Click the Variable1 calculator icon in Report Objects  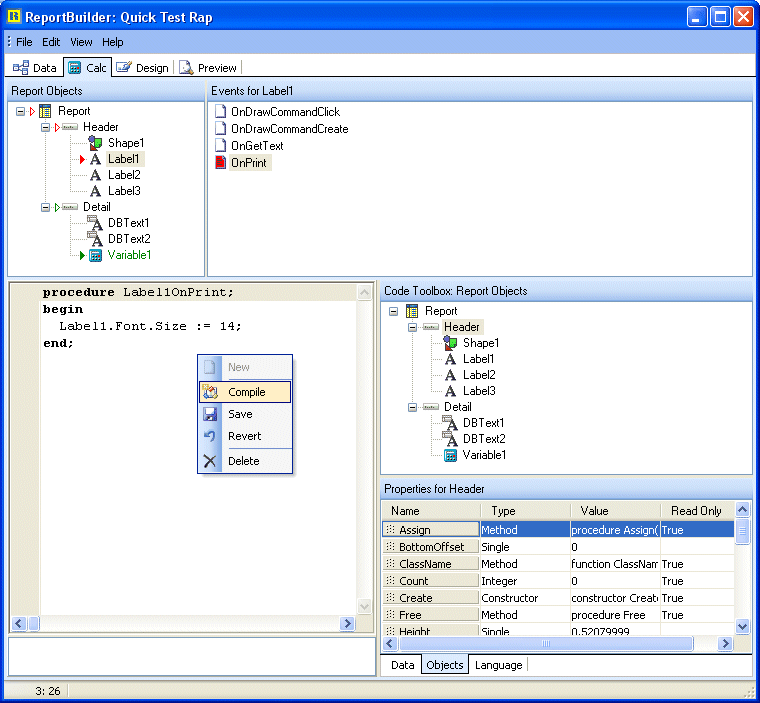click(95, 255)
